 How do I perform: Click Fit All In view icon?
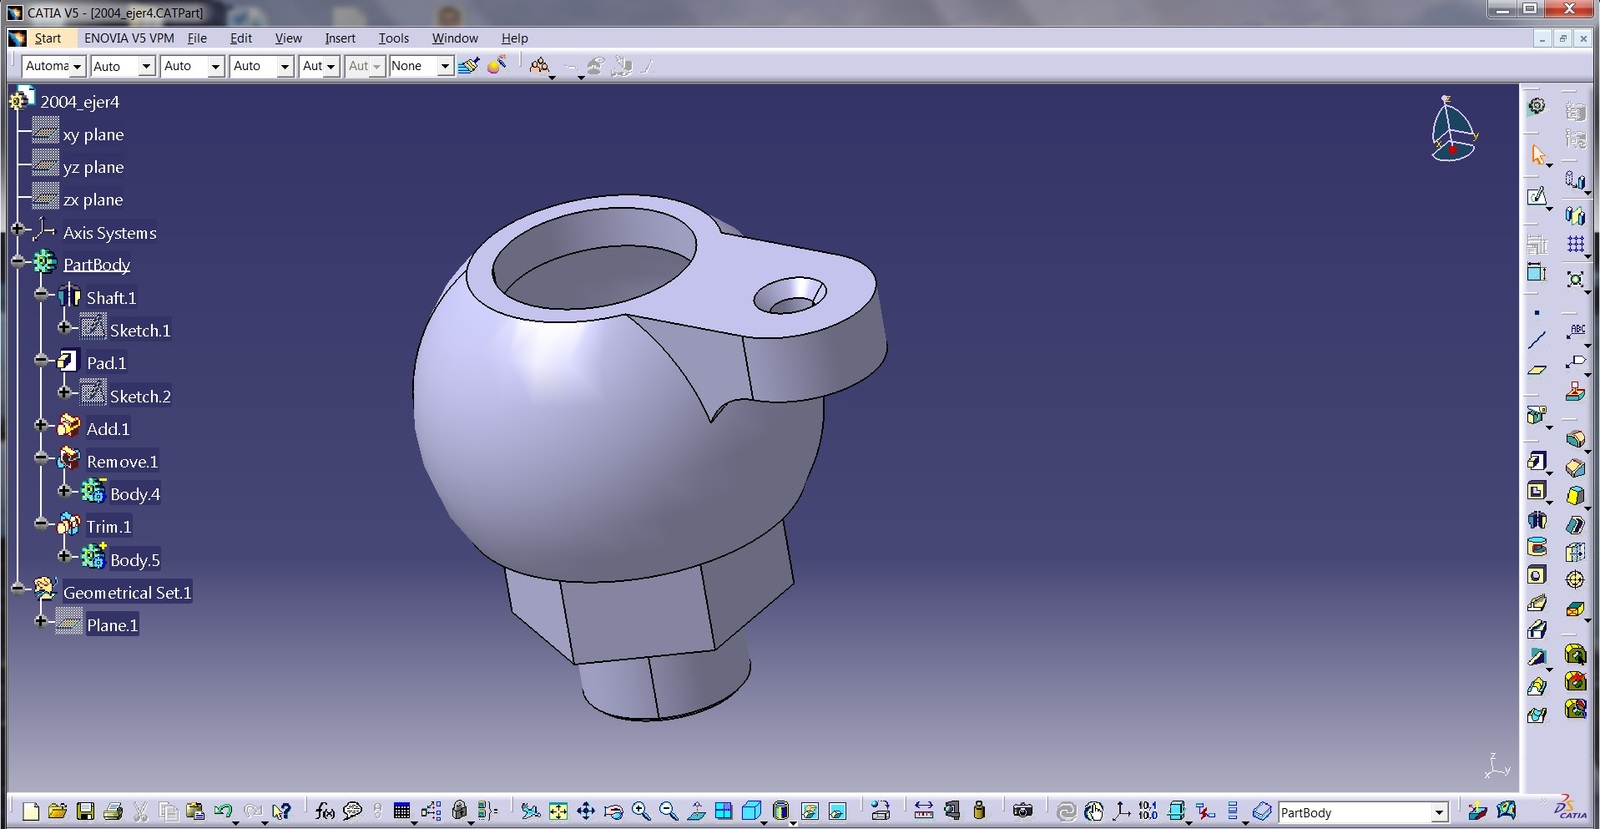click(558, 811)
